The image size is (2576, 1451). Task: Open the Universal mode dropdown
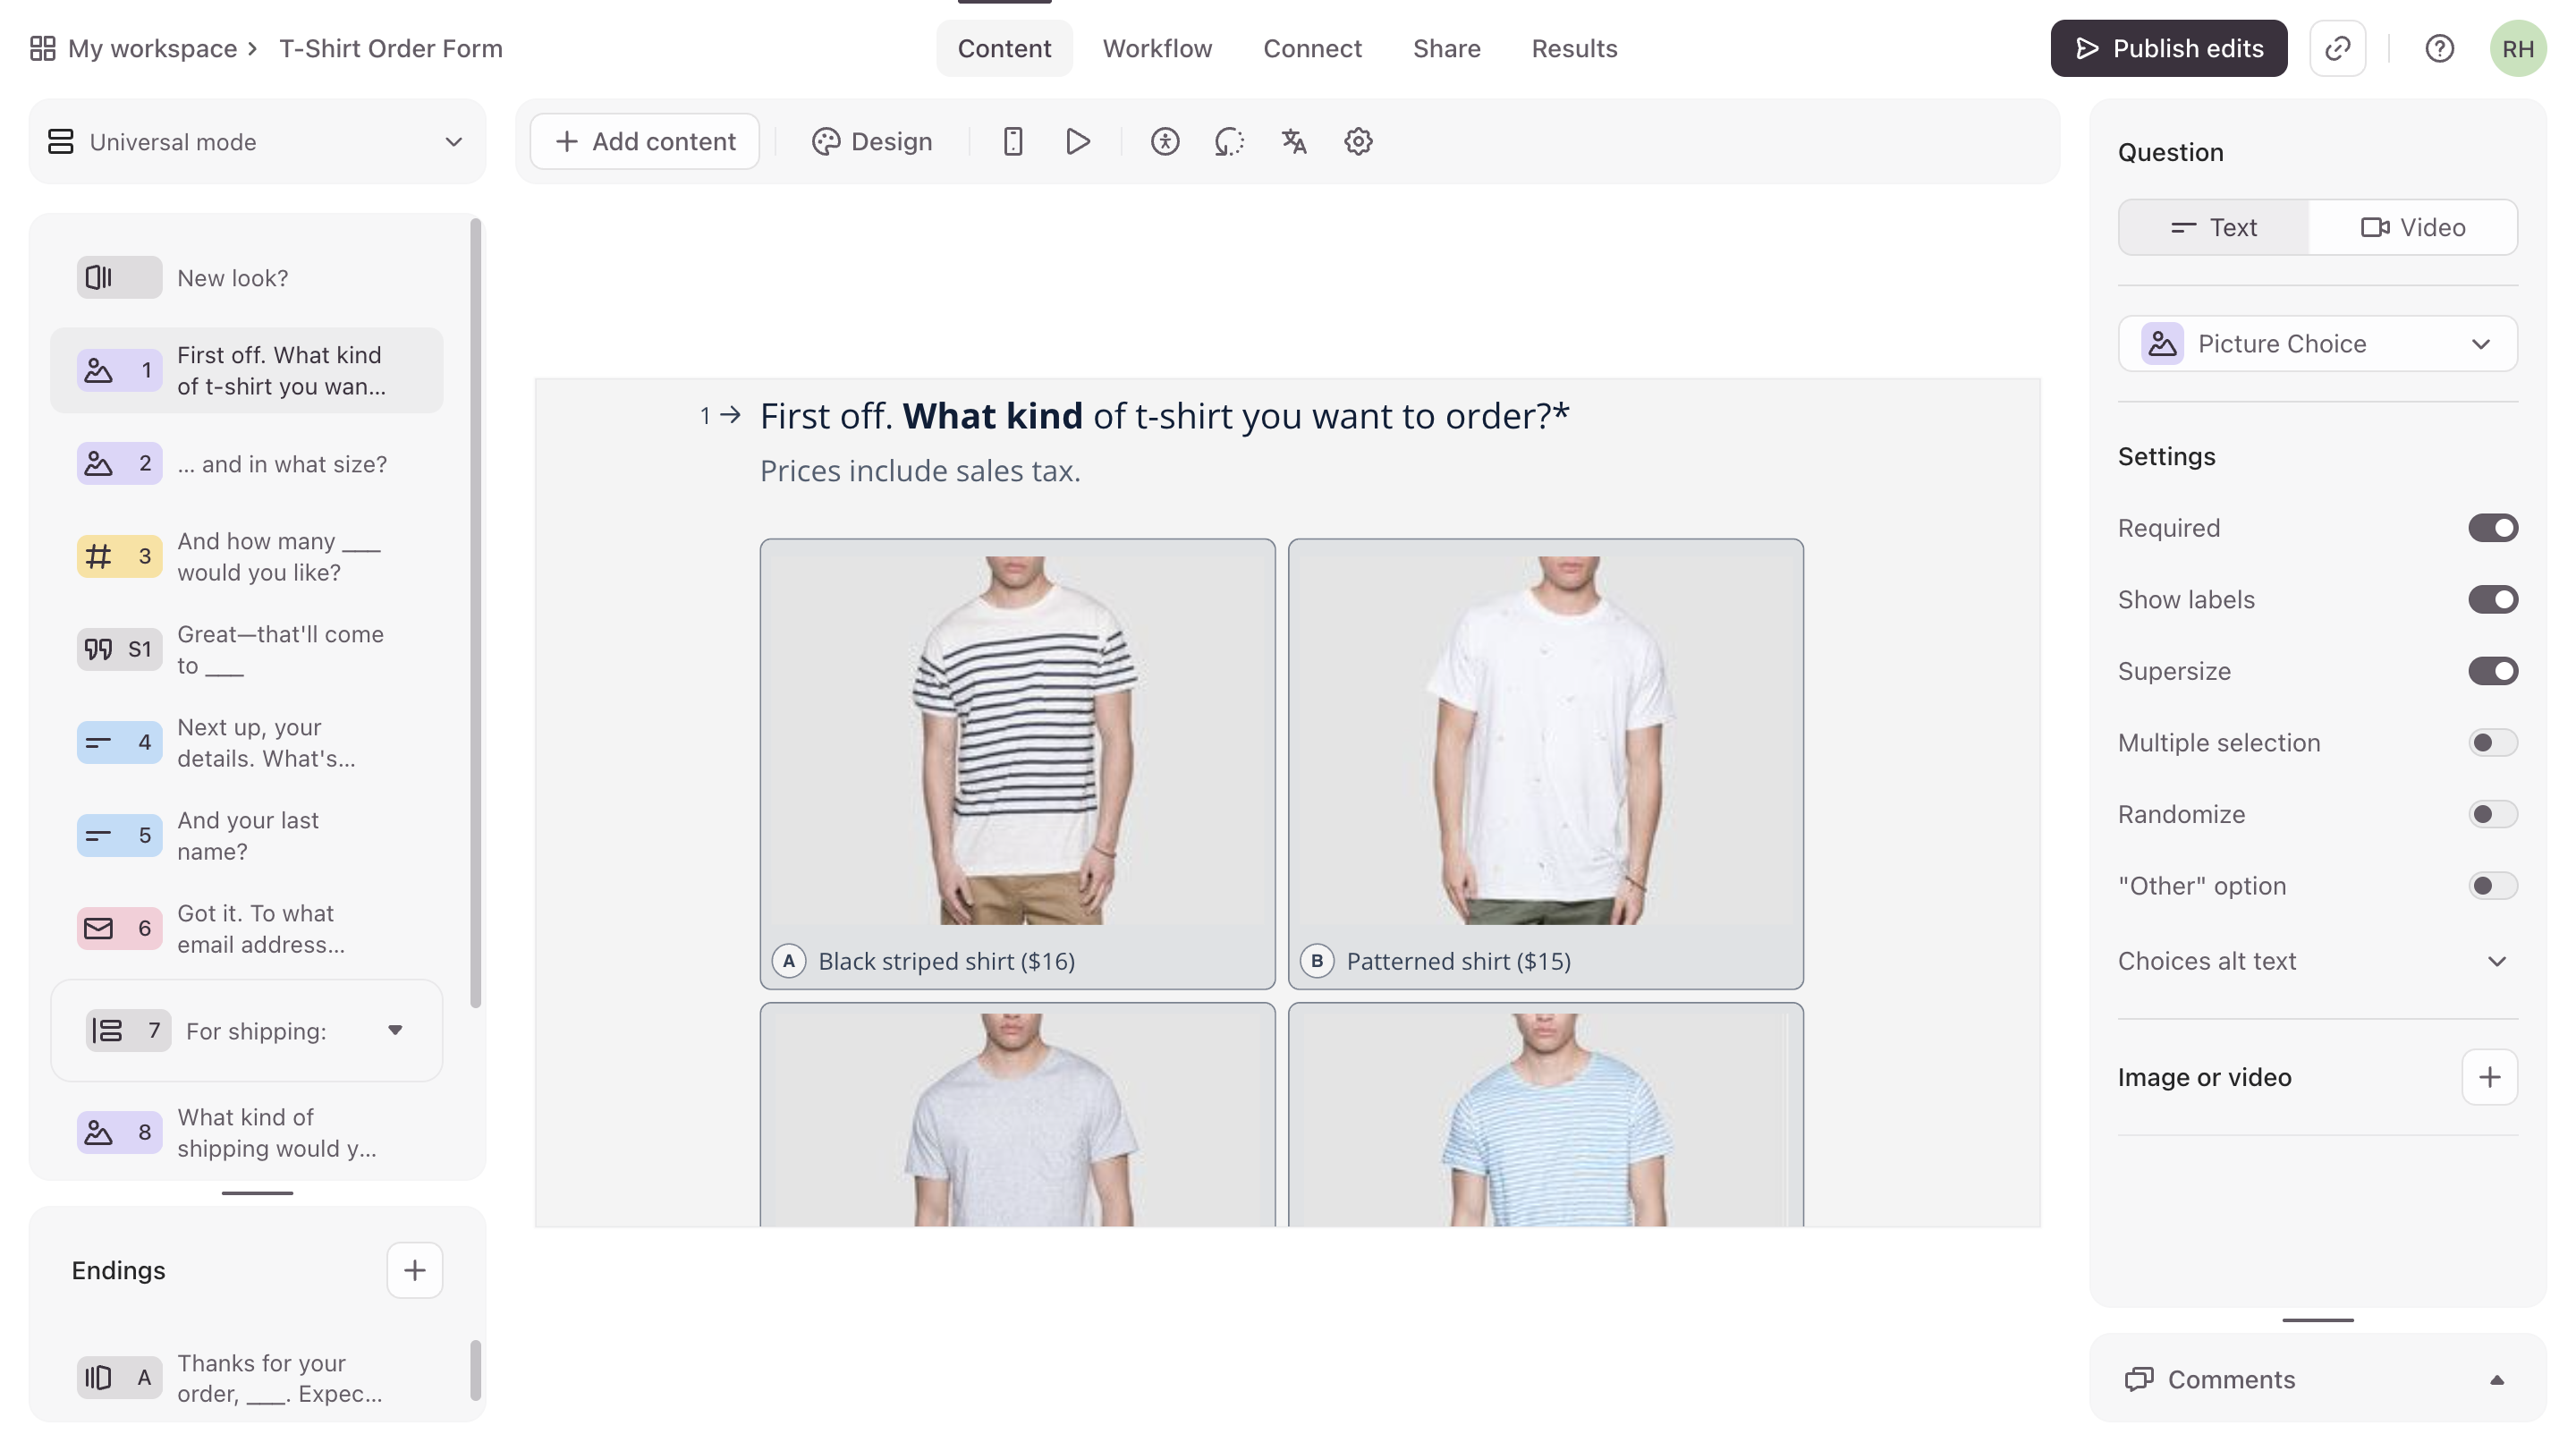pos(257,141)
